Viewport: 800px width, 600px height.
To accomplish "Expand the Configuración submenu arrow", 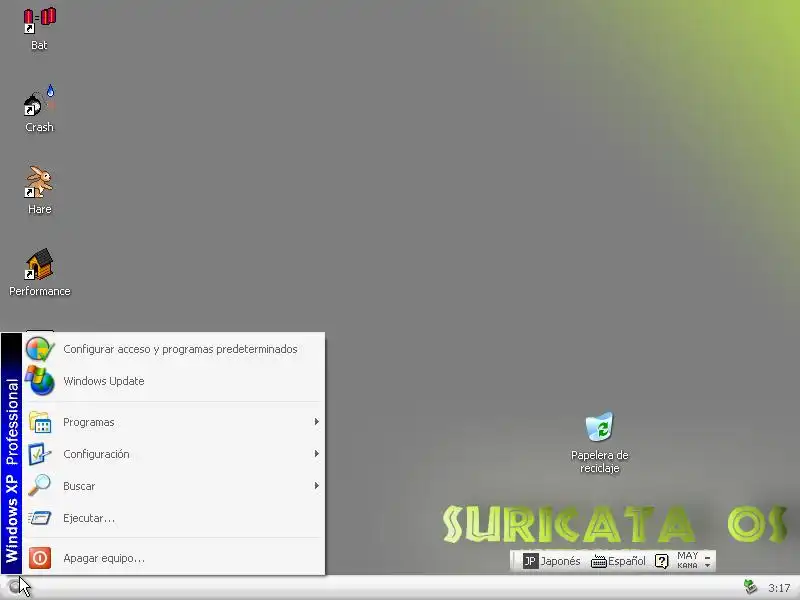I will [x=317, y=454].
